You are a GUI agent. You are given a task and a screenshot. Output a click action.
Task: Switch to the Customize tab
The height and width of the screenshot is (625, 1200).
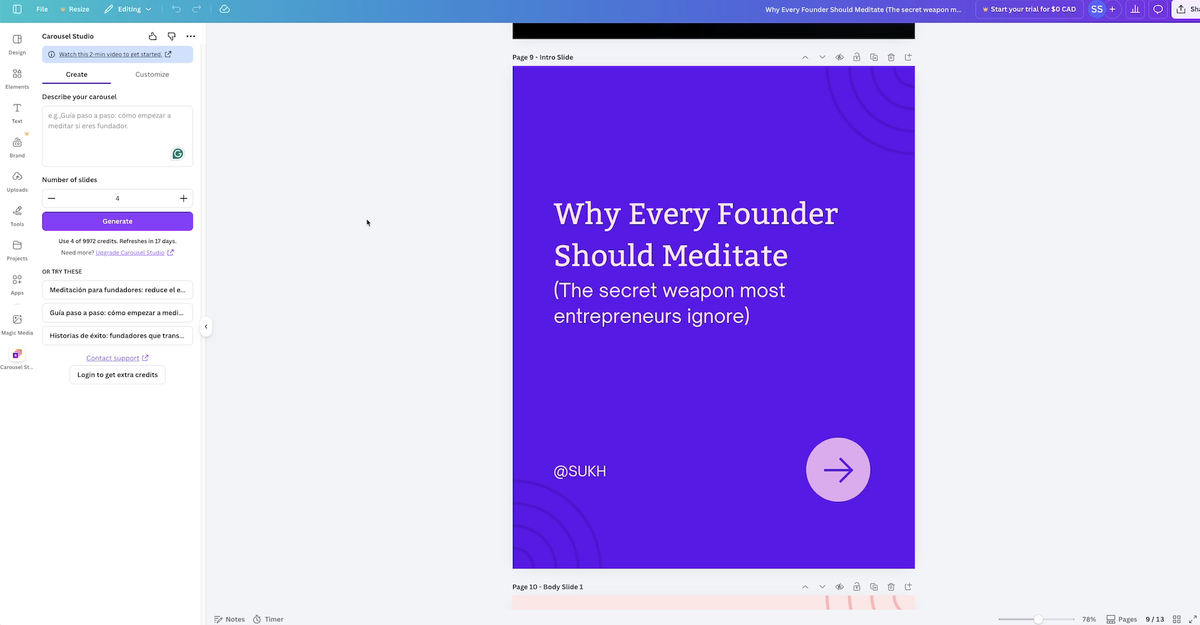click(152, 74)
